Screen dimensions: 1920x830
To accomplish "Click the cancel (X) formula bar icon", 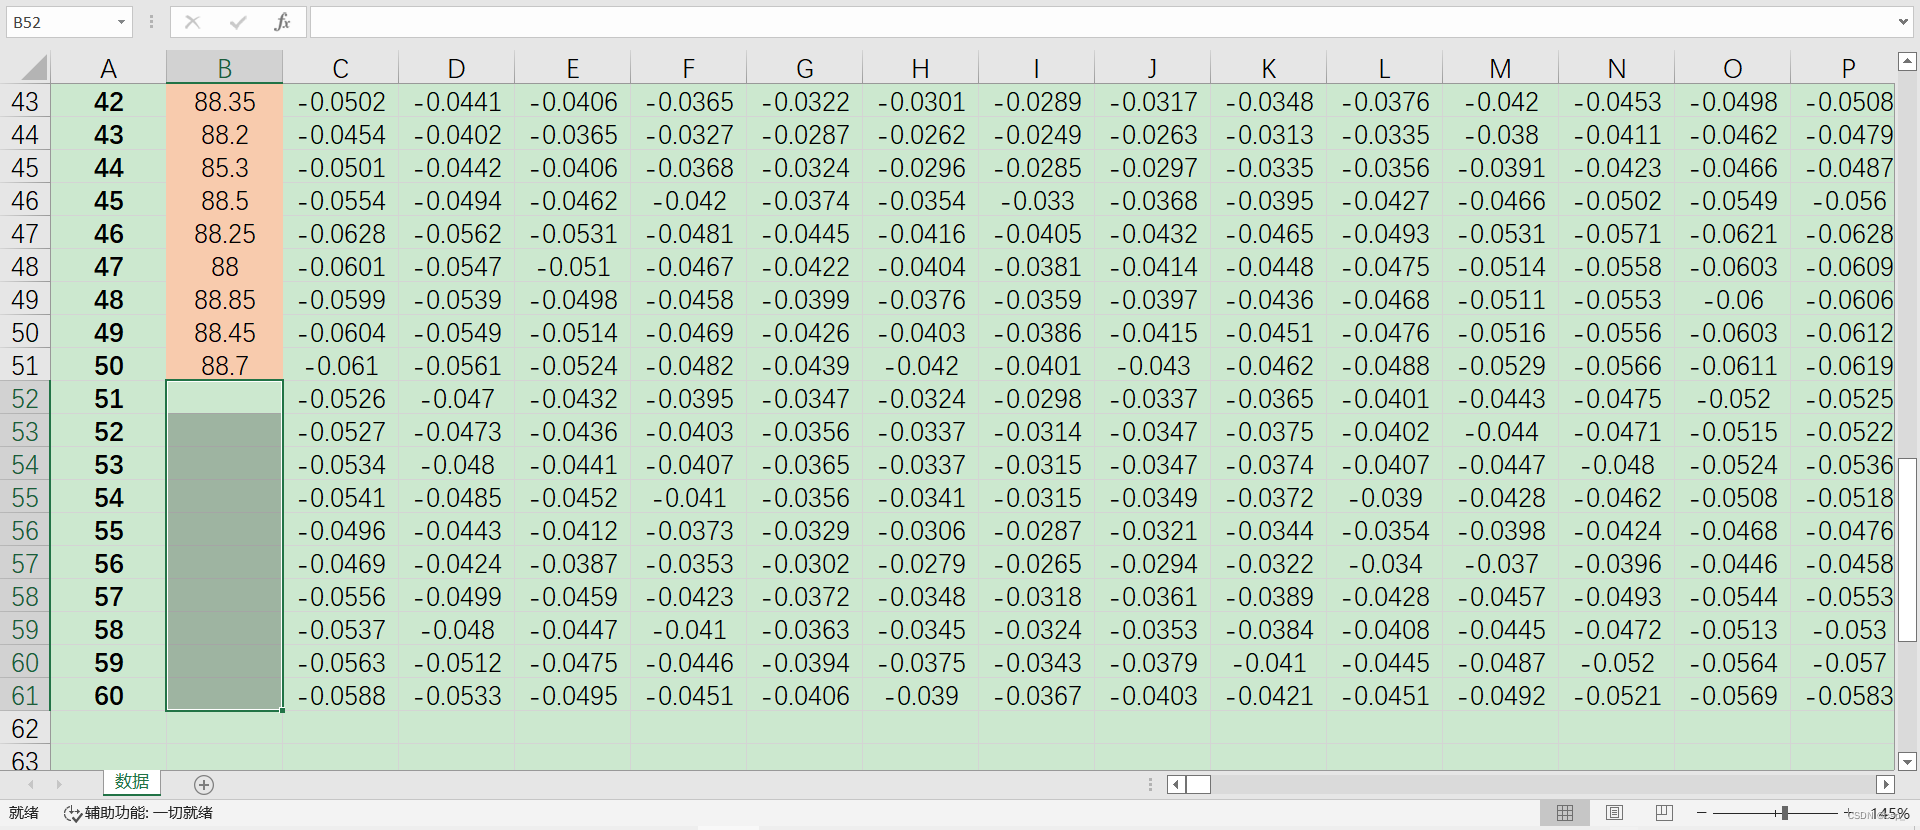I will point(192,22).
